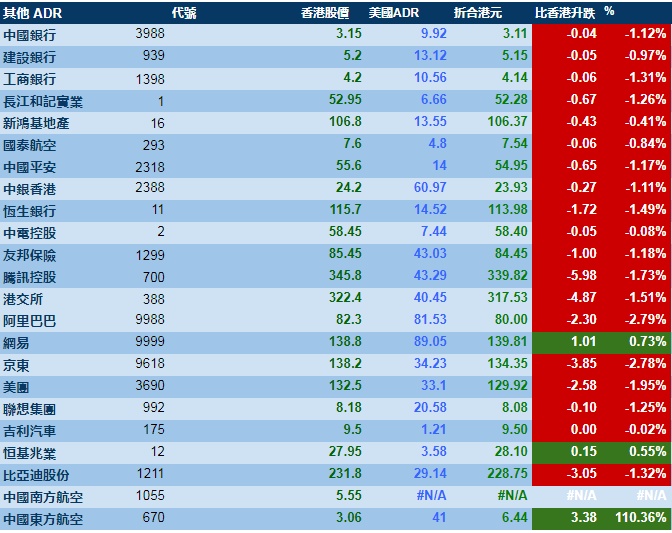Select stock code 3988
Viewport: 672px width, 533px height.
point(150,33)
